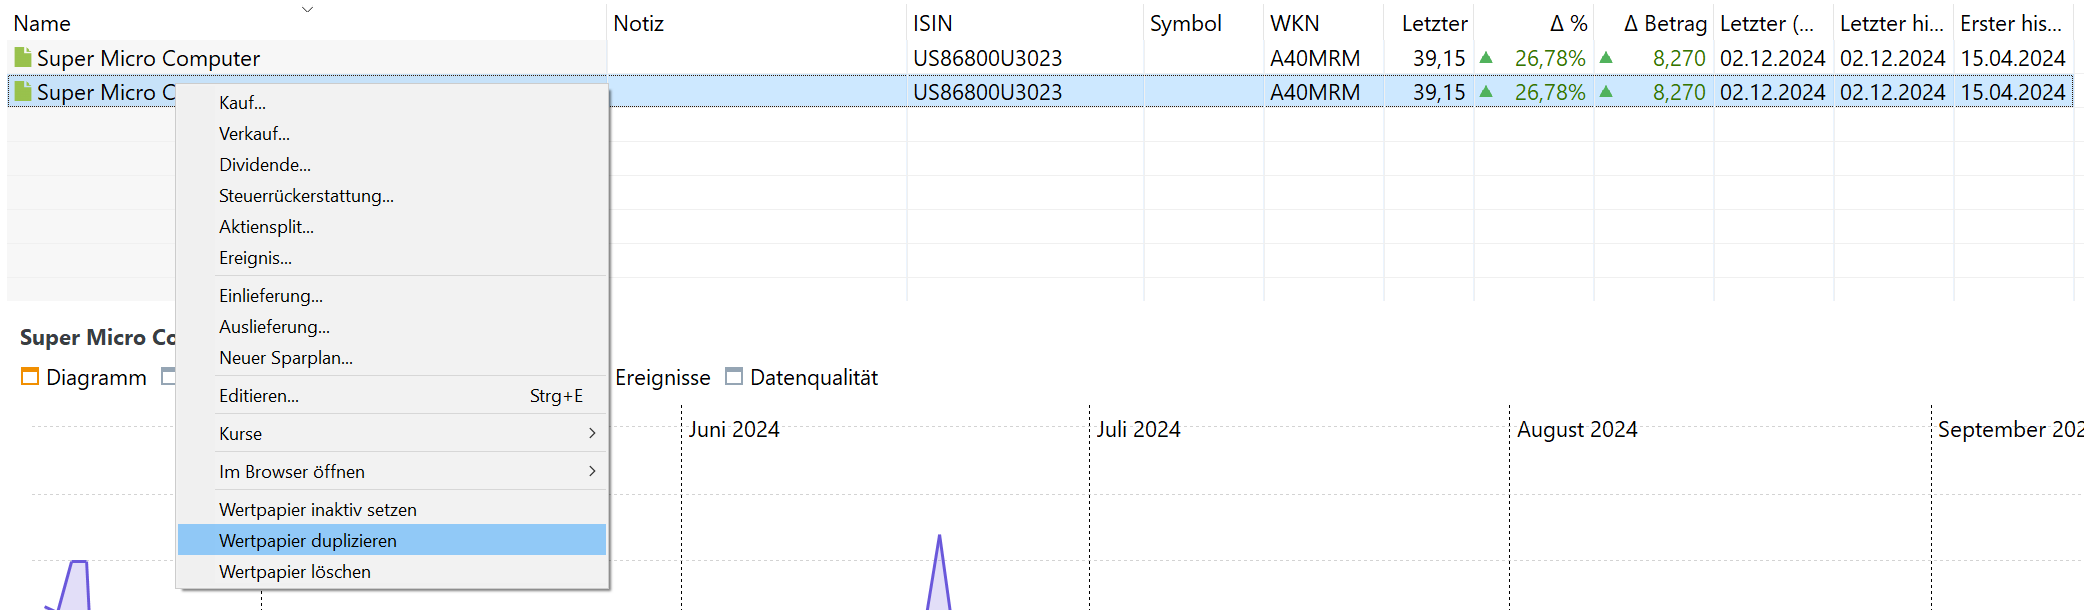Click the security icon of the highlighted row

tap(22, 92)
